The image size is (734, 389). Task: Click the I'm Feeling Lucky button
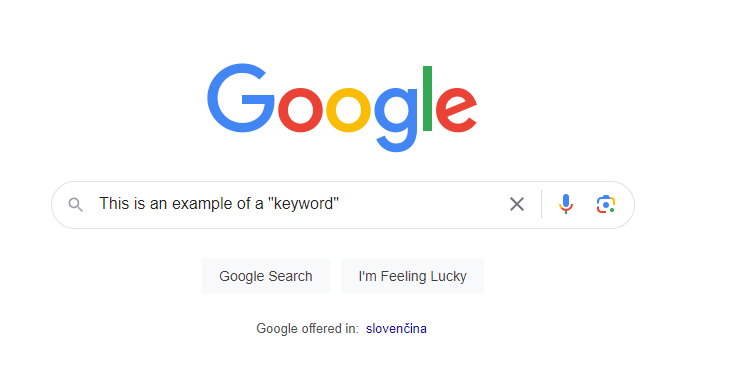[x=412, y=276]
